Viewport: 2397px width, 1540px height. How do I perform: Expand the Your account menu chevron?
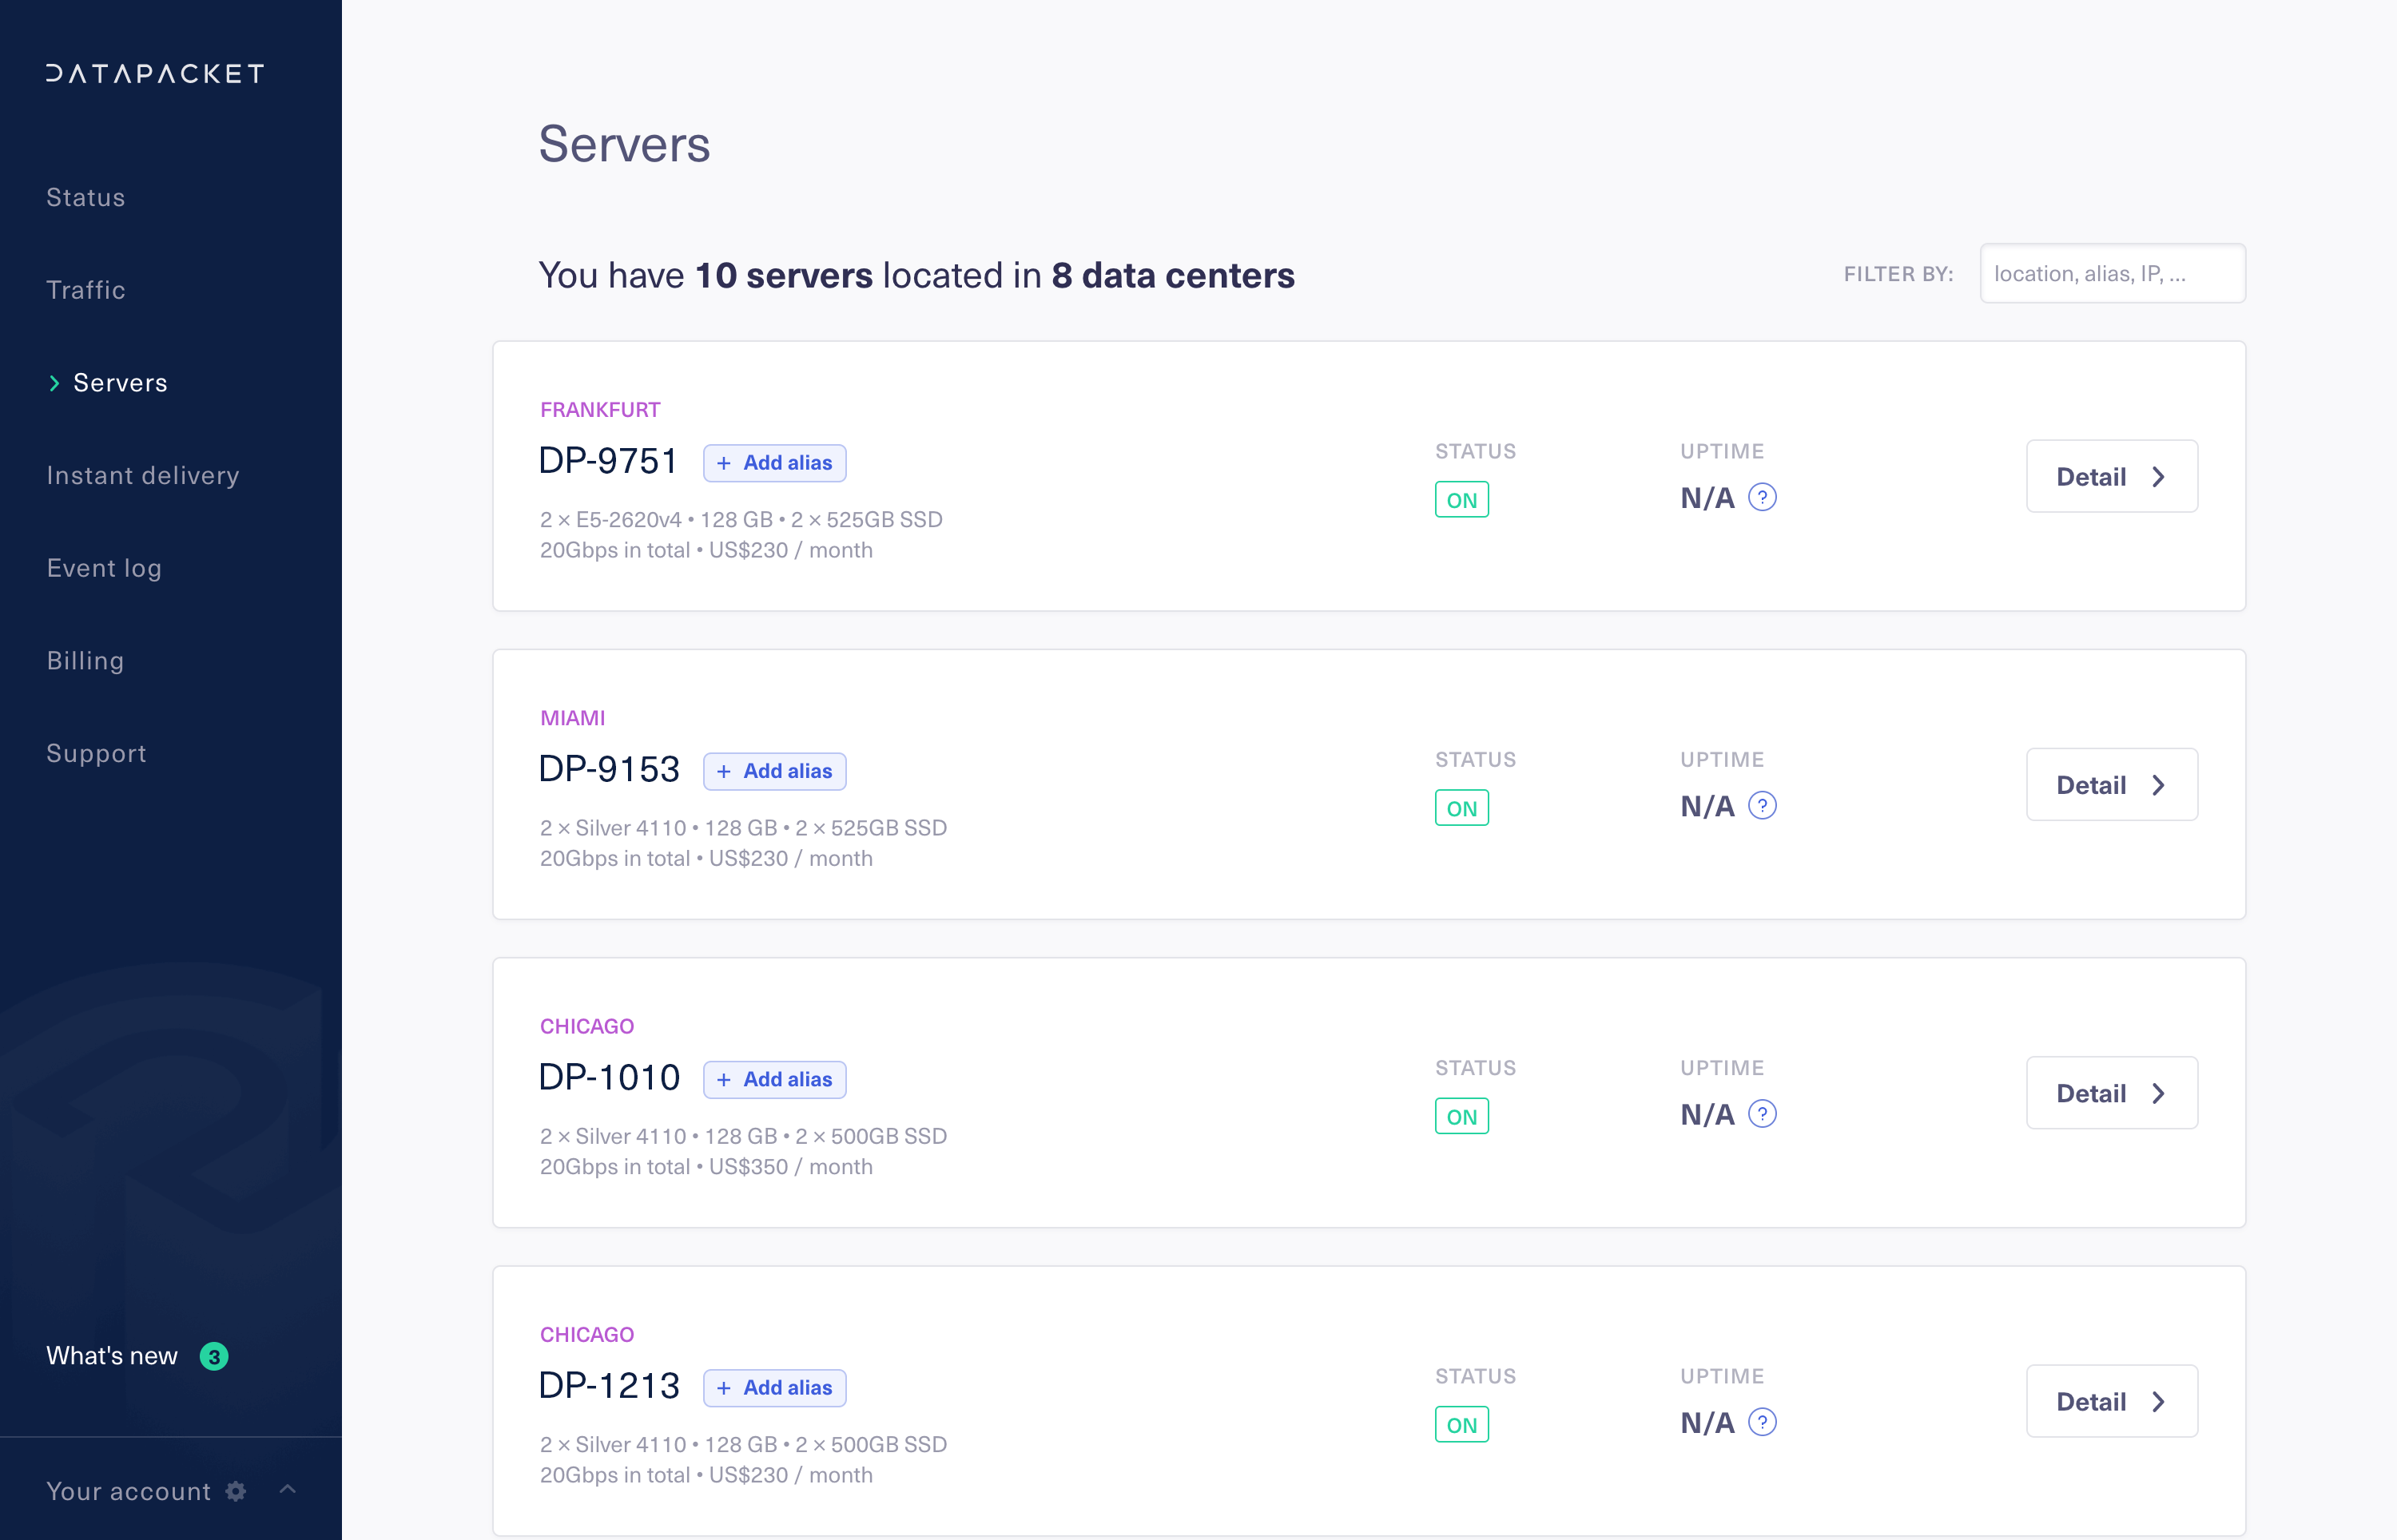288,1490
